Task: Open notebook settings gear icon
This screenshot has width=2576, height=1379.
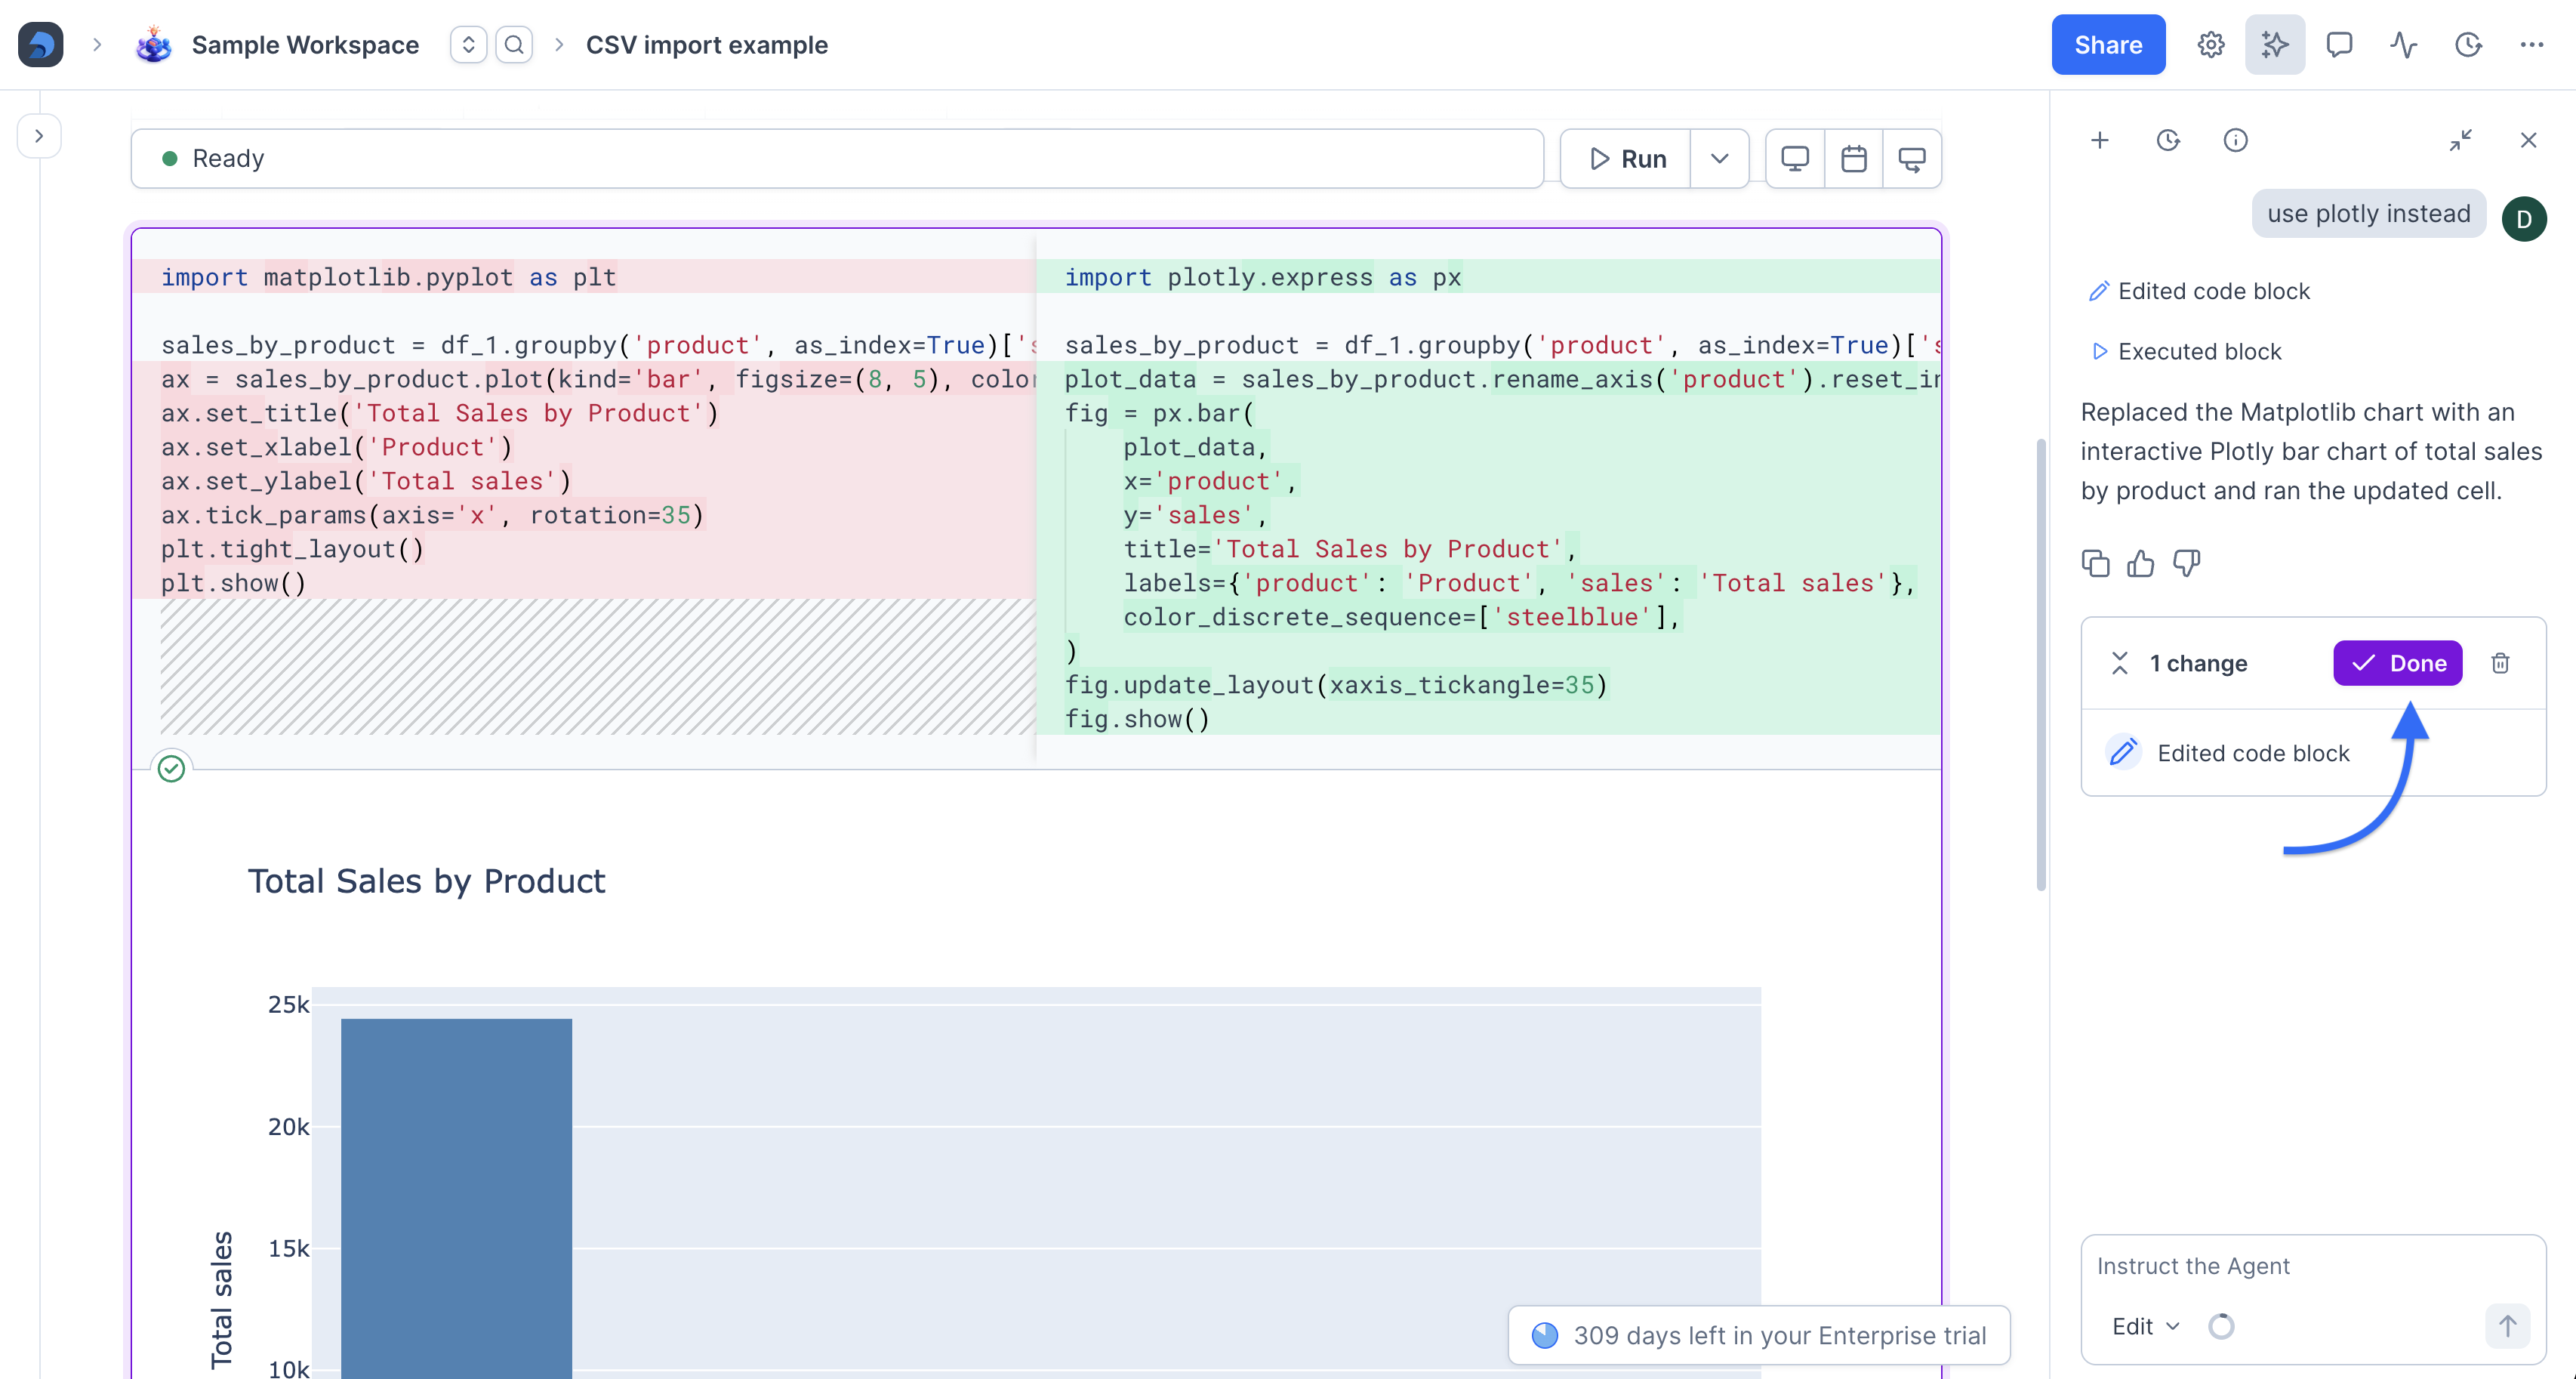Action: click(x=2210, y=45)
